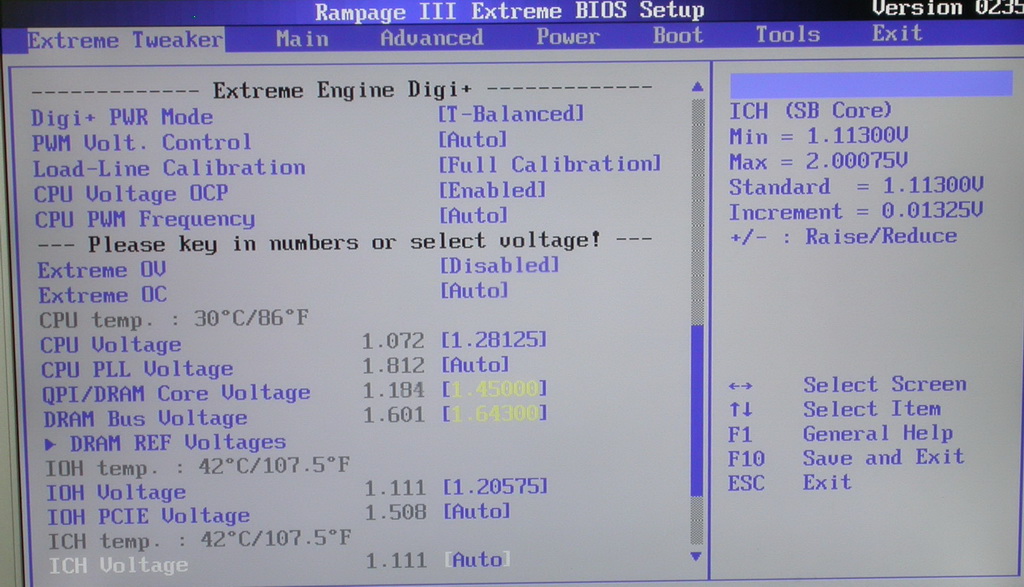Change Extreme OC Auto value

tap(474, 290)
